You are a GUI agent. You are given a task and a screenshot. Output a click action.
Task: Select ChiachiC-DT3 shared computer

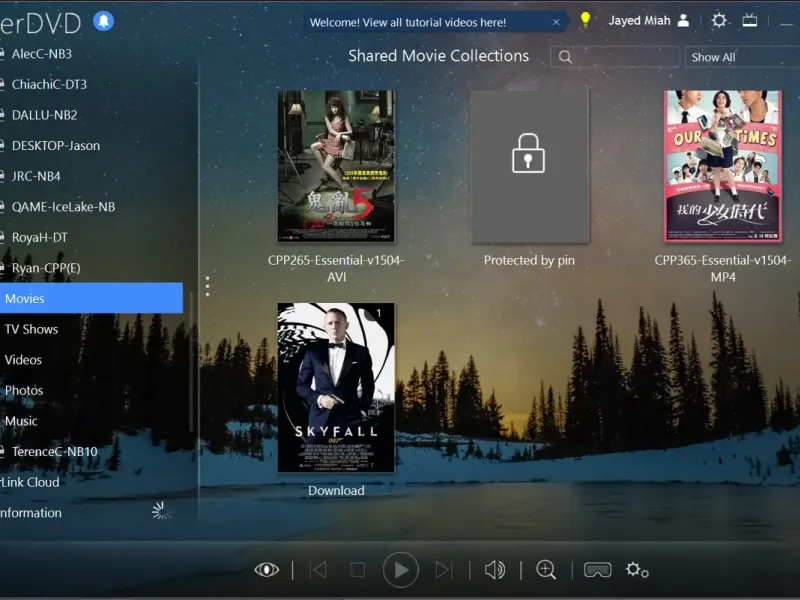[49, 84]
